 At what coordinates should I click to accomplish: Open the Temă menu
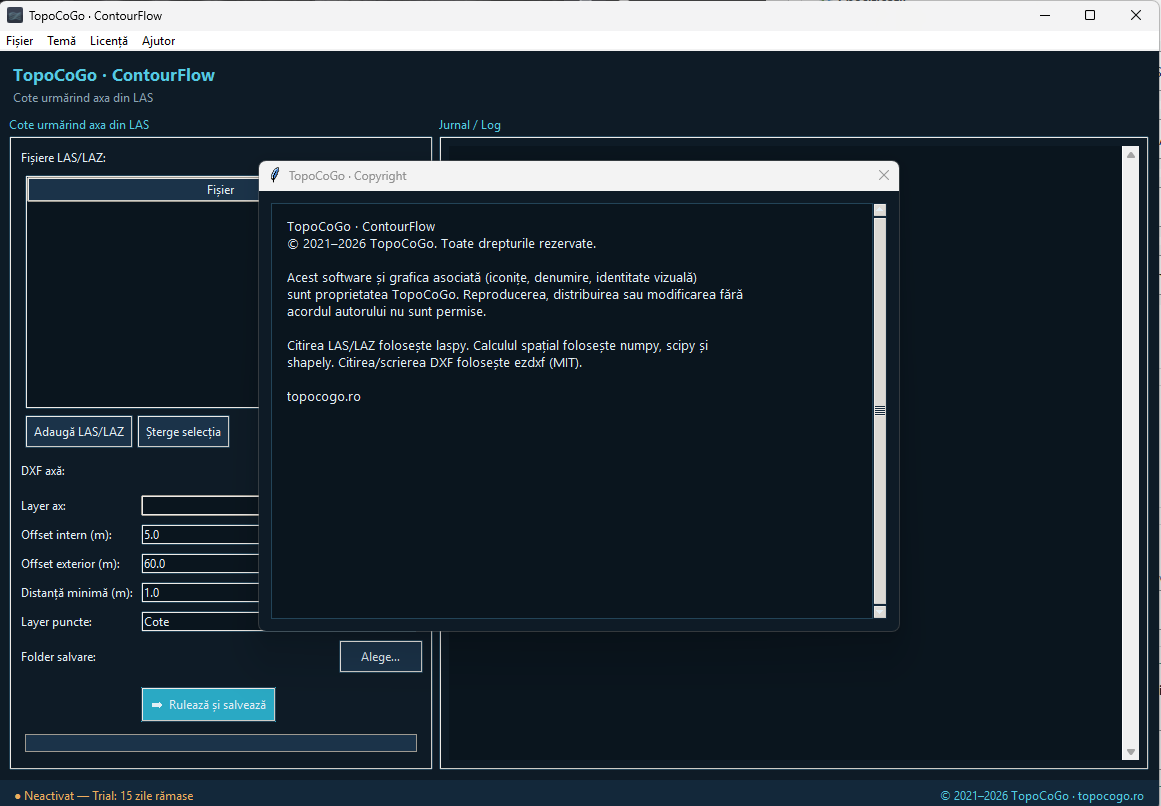pyautogui.click(x=61, y=41)
